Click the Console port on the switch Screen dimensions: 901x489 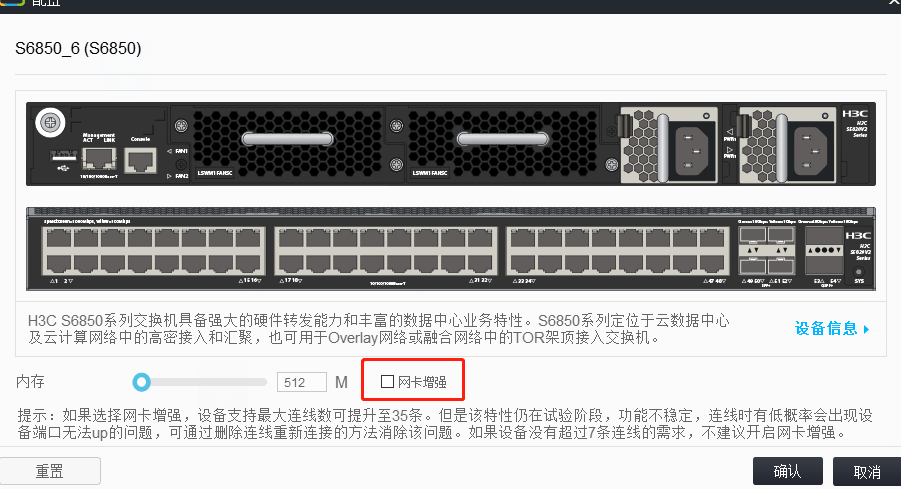click(141, 160)
